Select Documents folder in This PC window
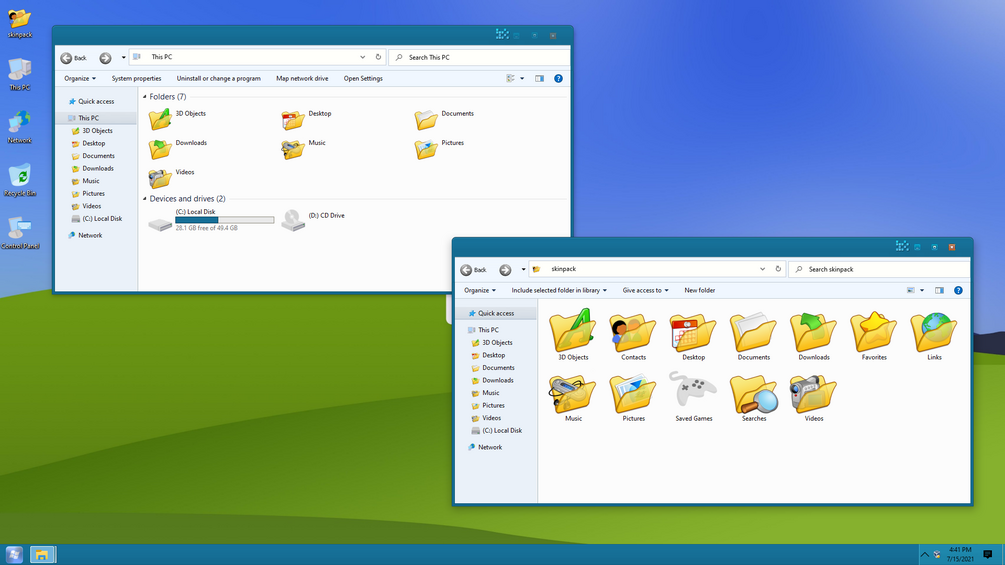This screenshot has width=1005, height=565. (x=444, y=119)
